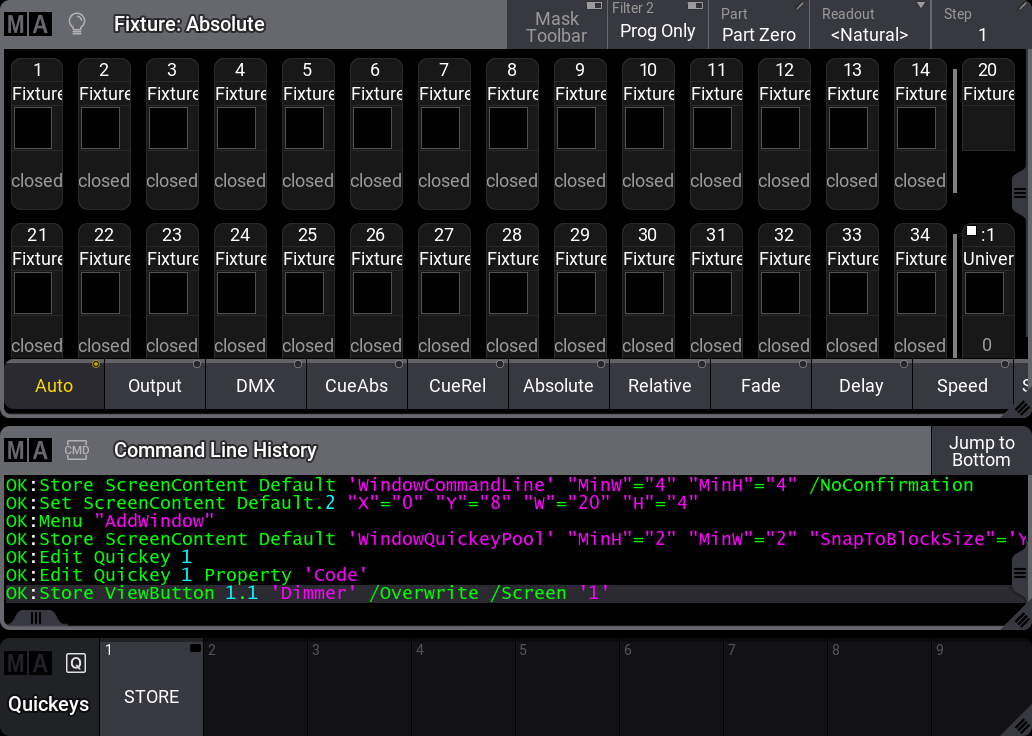Click the CMD icon in history title bar

77,450
